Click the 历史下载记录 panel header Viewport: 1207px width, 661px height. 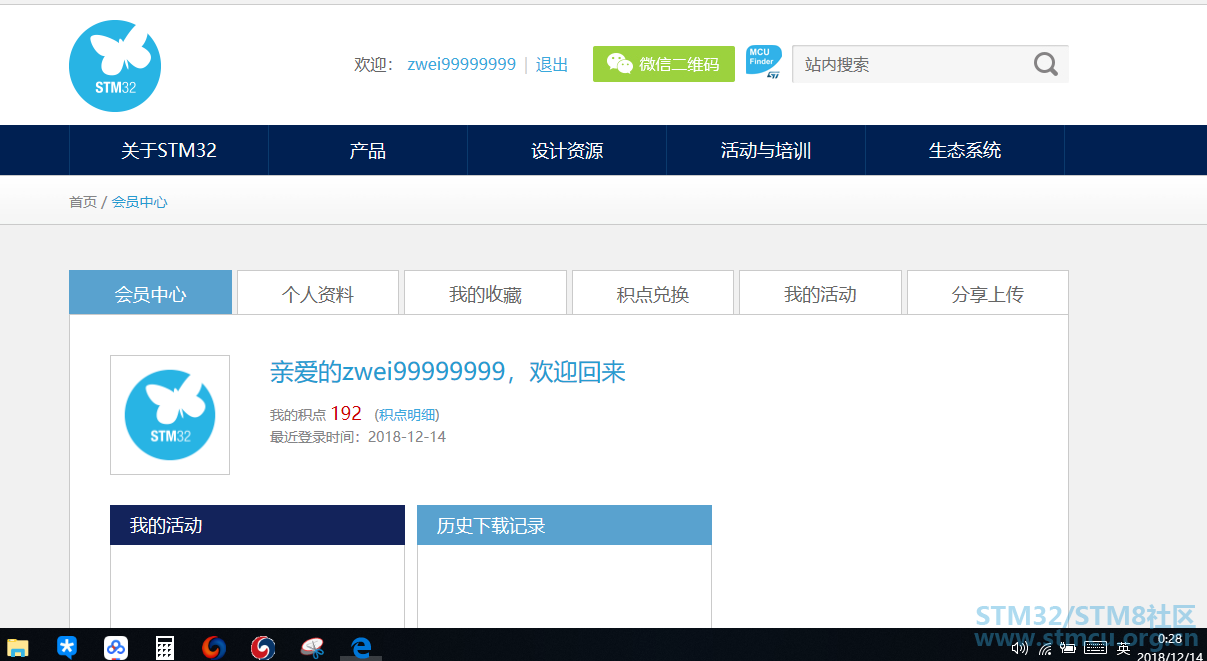564,525
